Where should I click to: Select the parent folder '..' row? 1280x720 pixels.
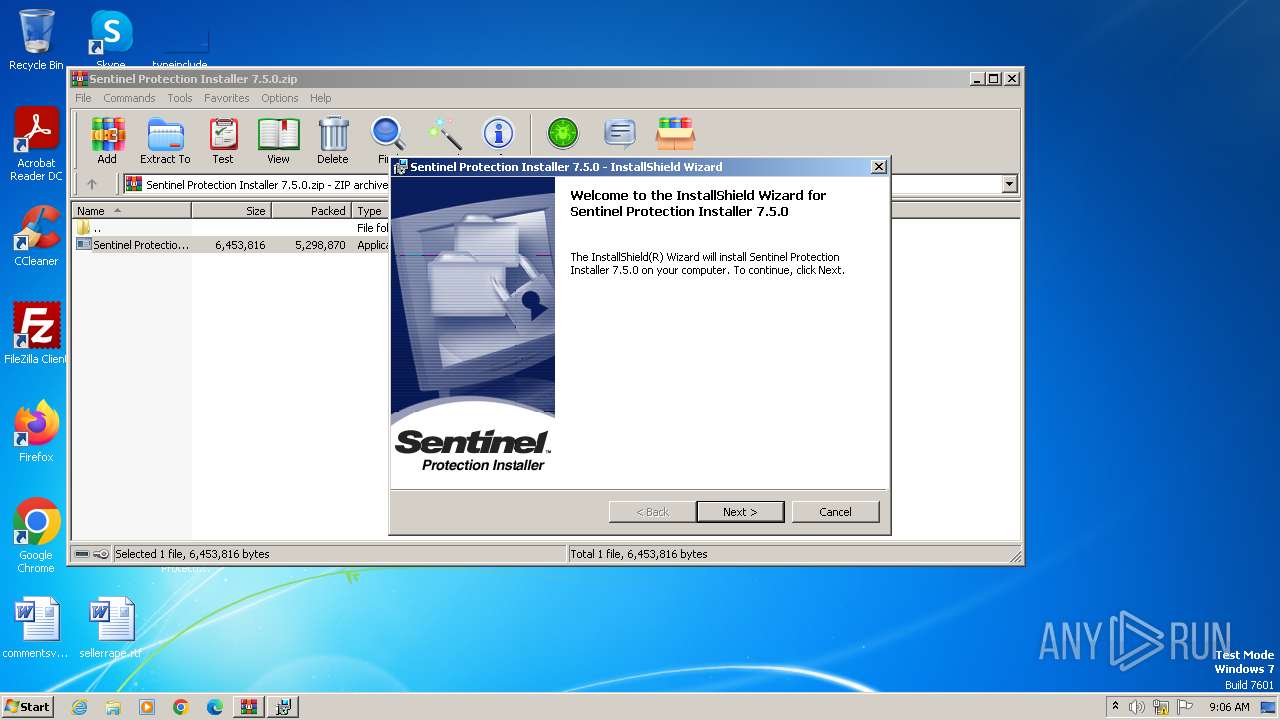click(x=231, y=228)
